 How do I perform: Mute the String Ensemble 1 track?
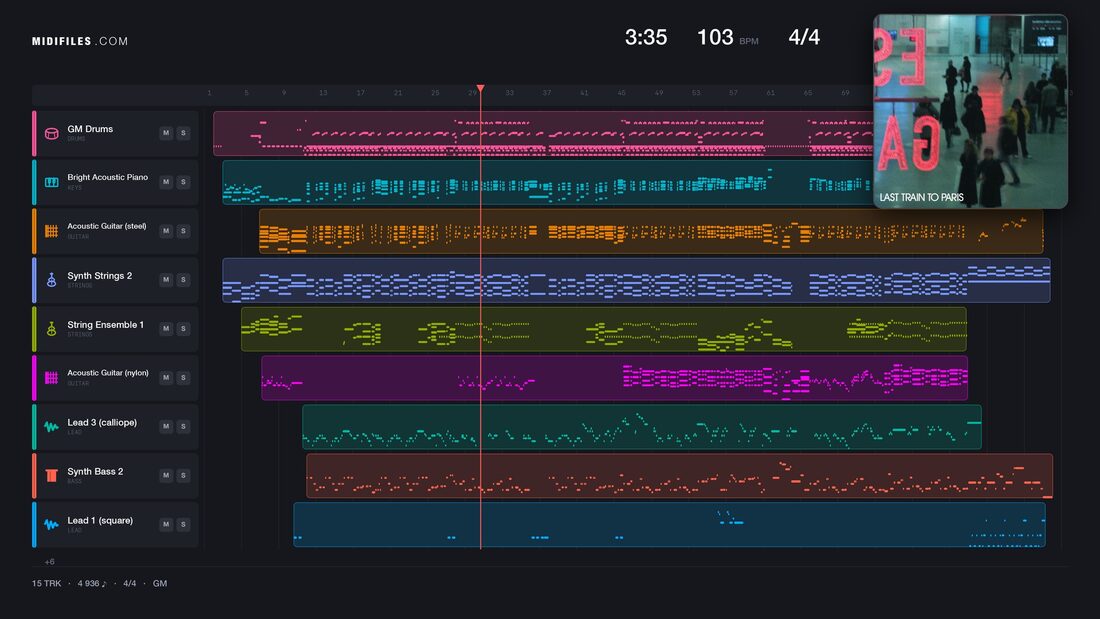pos(166,328)
